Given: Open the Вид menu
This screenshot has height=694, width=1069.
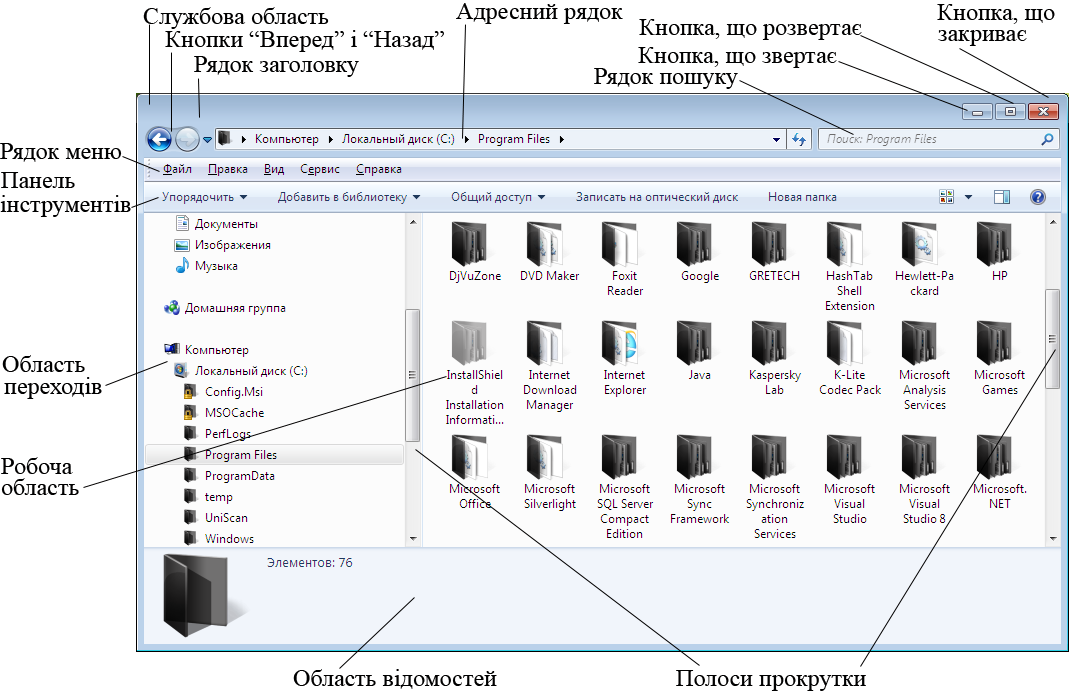Looking at the screenshot, I should click(274, 169).
